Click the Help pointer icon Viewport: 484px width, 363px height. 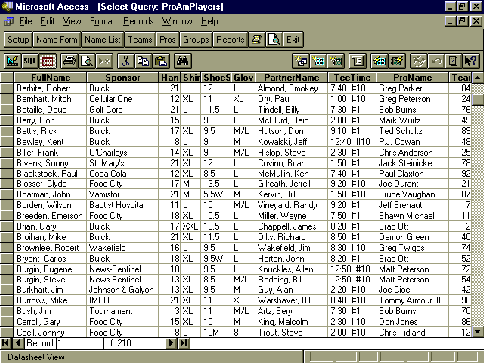[471, 61]
